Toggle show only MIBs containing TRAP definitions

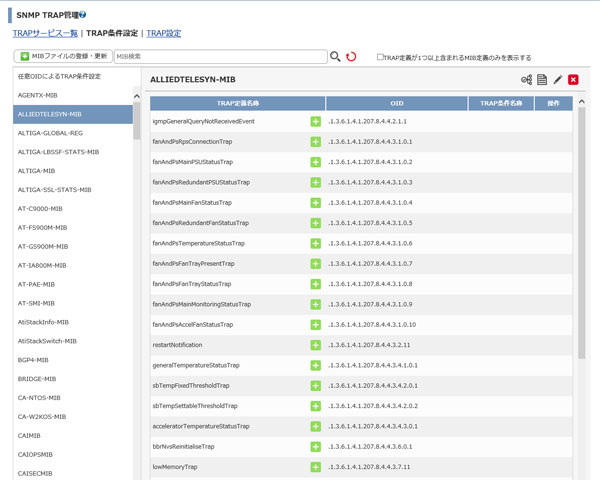(x=380, y=57)
